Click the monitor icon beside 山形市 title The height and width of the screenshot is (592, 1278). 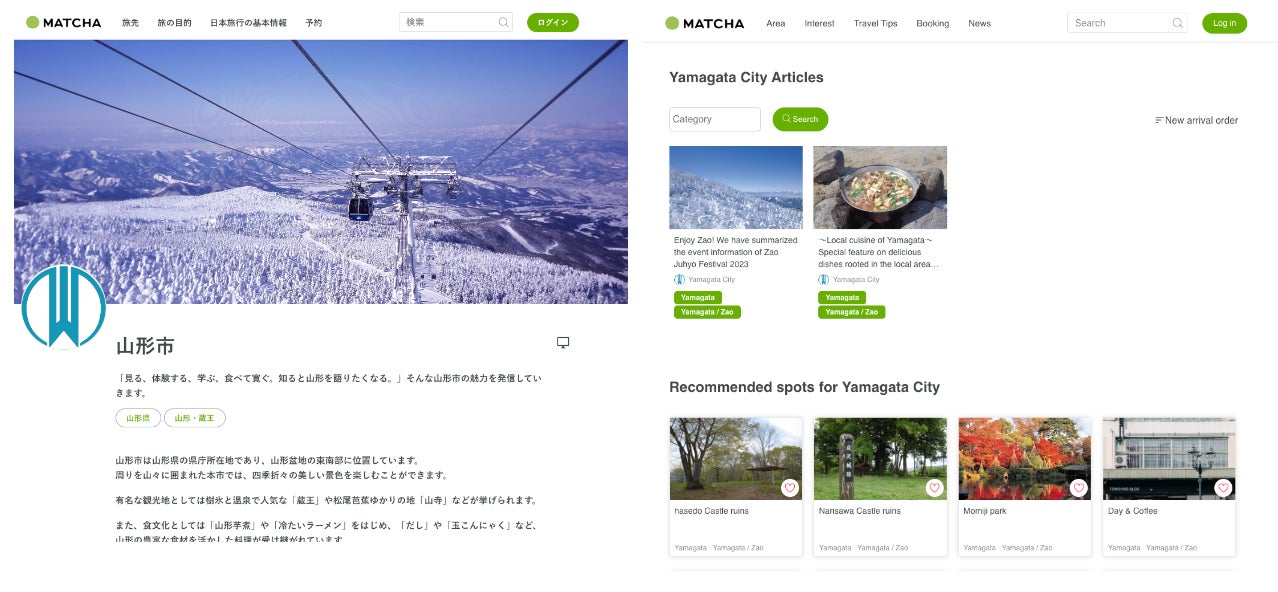[x=563, y=342]
